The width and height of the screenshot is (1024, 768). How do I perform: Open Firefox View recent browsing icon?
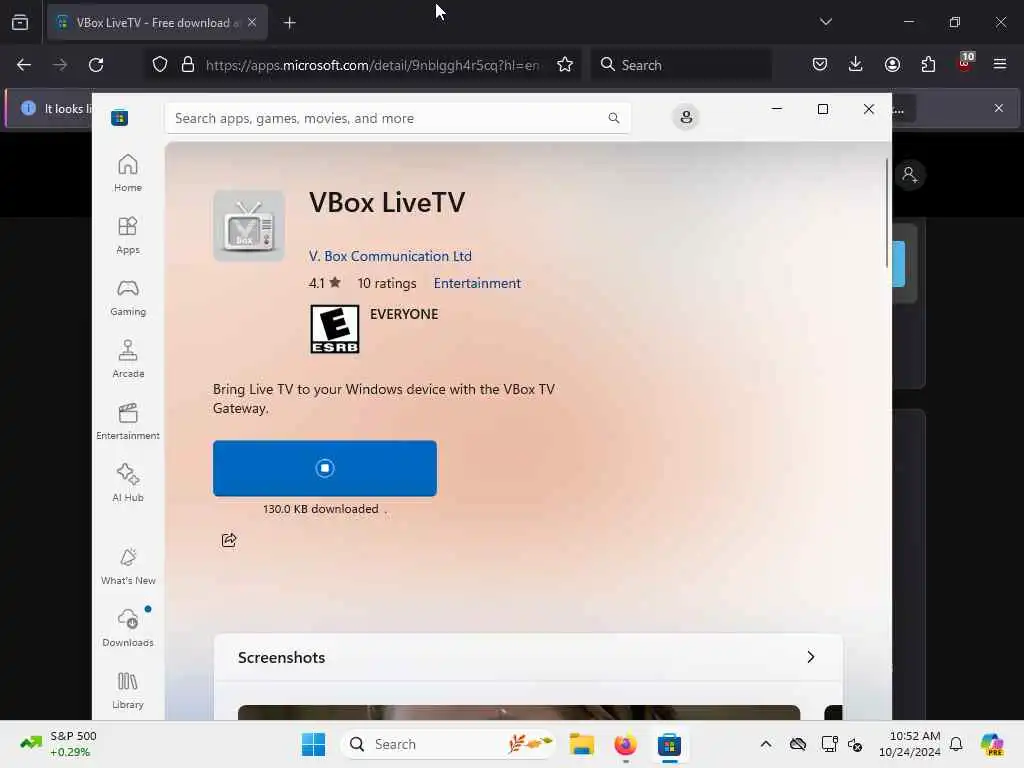[20, 23]
